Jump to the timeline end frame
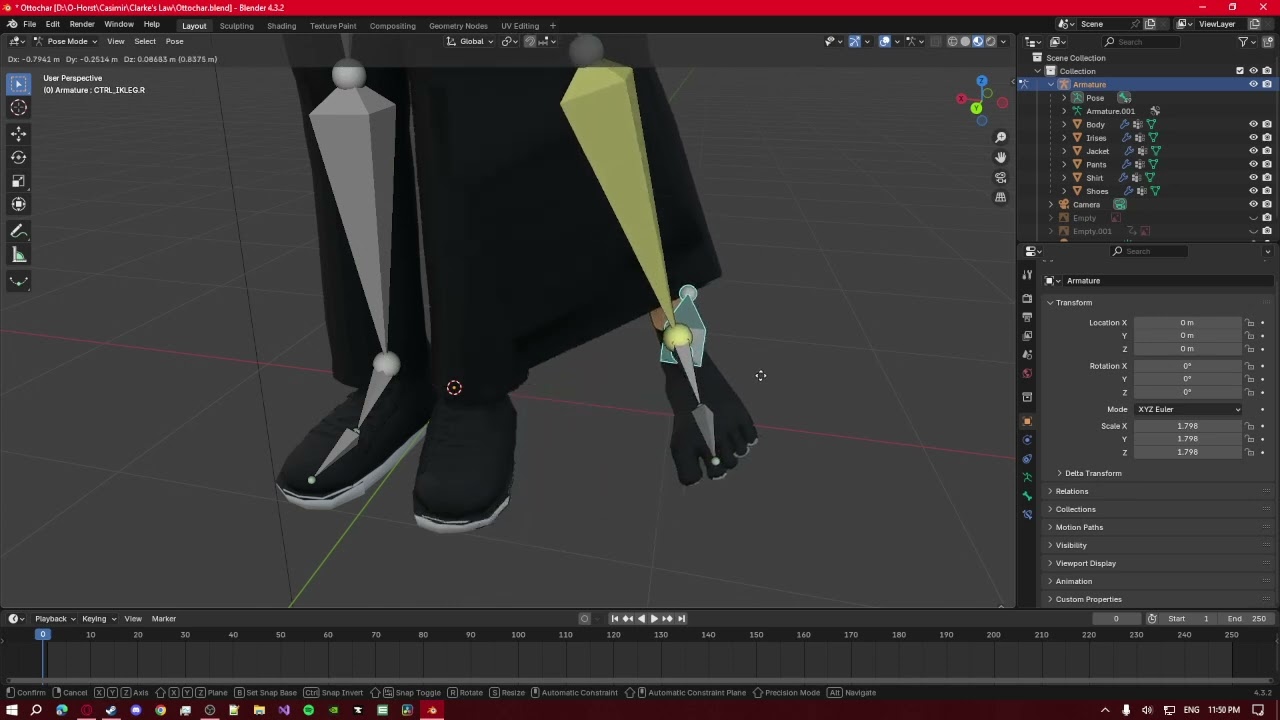This screenshot has width=1280, height=720. tap(681, 618)
